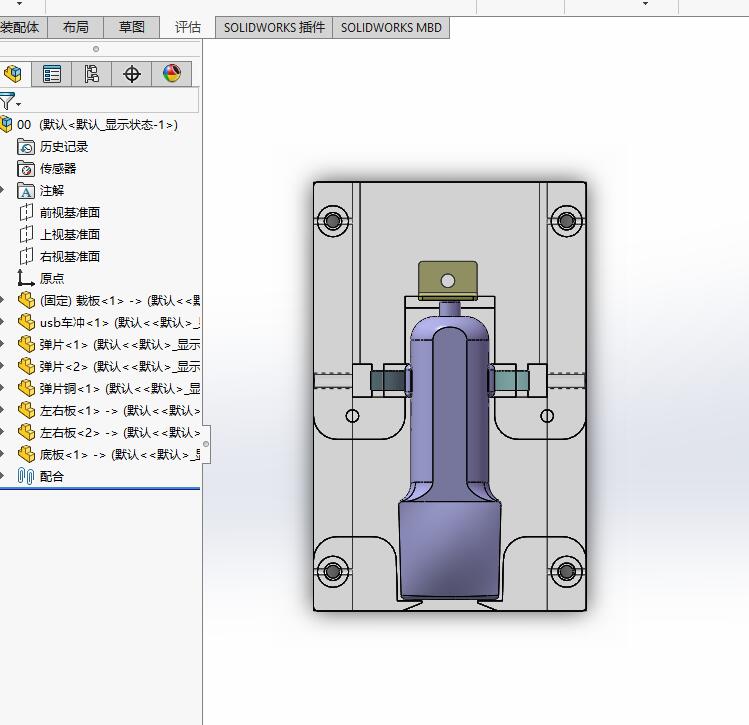Image resolution: width=749 pixels, height=725 pixels.
Task: Open the DimXpertManager crosshair tab
Action: [131, 74]
